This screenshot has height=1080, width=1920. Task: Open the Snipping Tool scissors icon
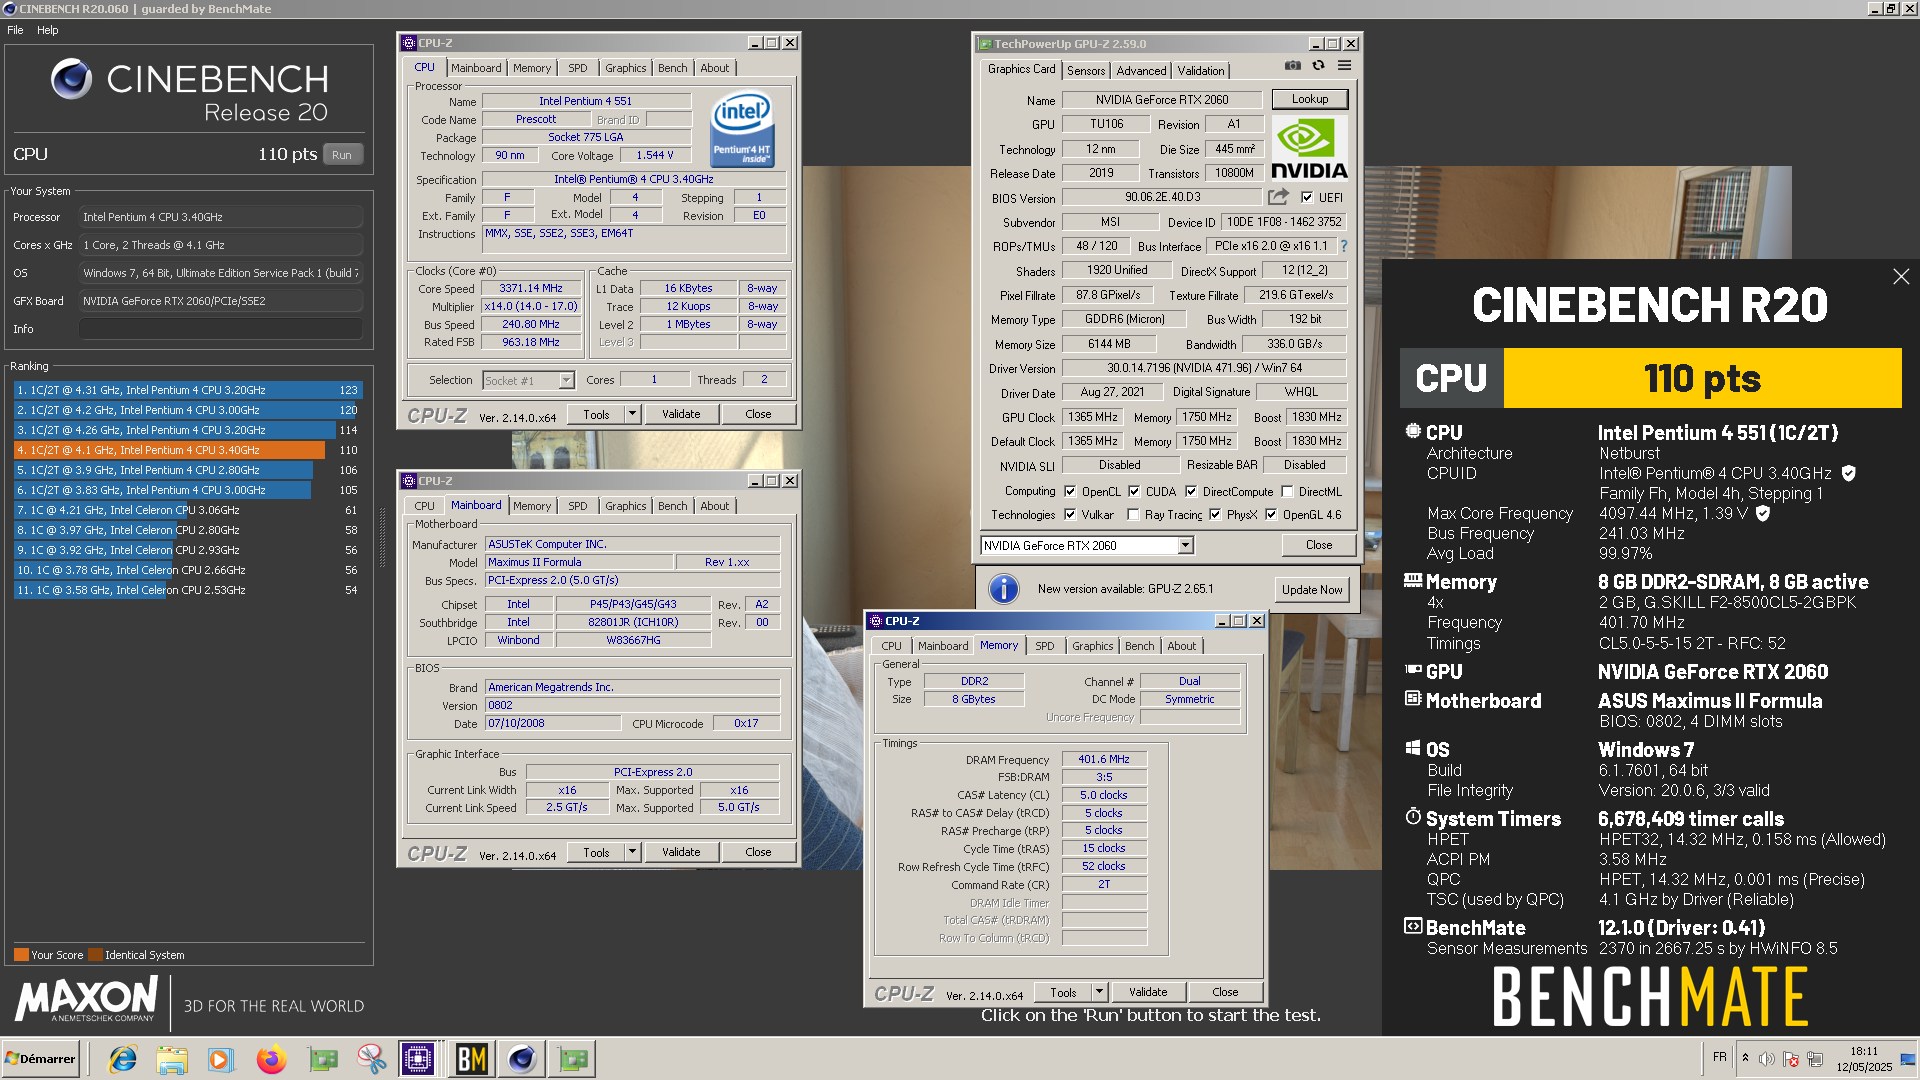(x=371, y=1059)
